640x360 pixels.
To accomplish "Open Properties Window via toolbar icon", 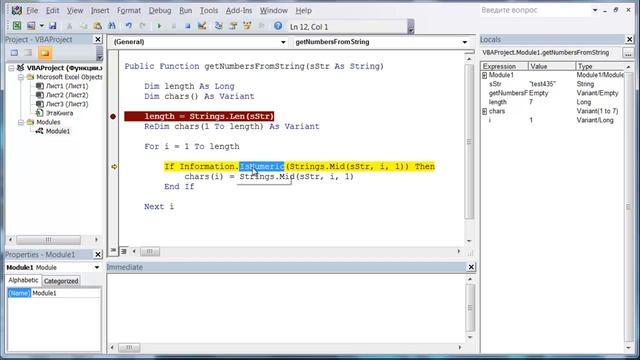I will [x=233, y=26].
